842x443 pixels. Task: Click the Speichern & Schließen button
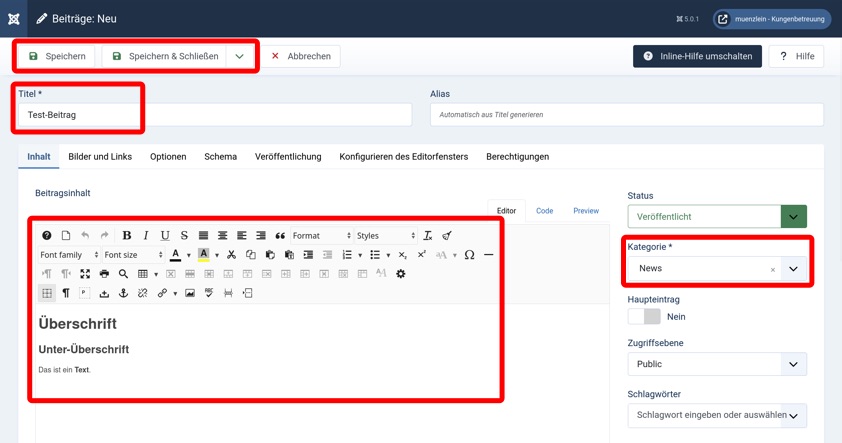tap(165, 57)
